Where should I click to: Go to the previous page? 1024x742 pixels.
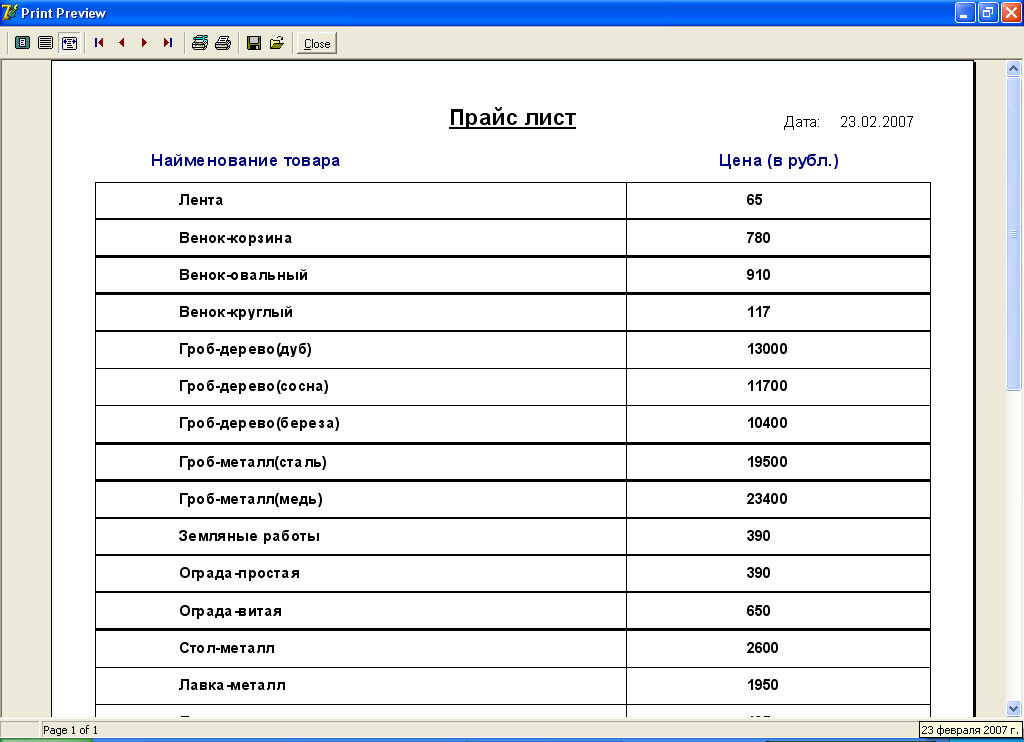(x=122, y=43)
